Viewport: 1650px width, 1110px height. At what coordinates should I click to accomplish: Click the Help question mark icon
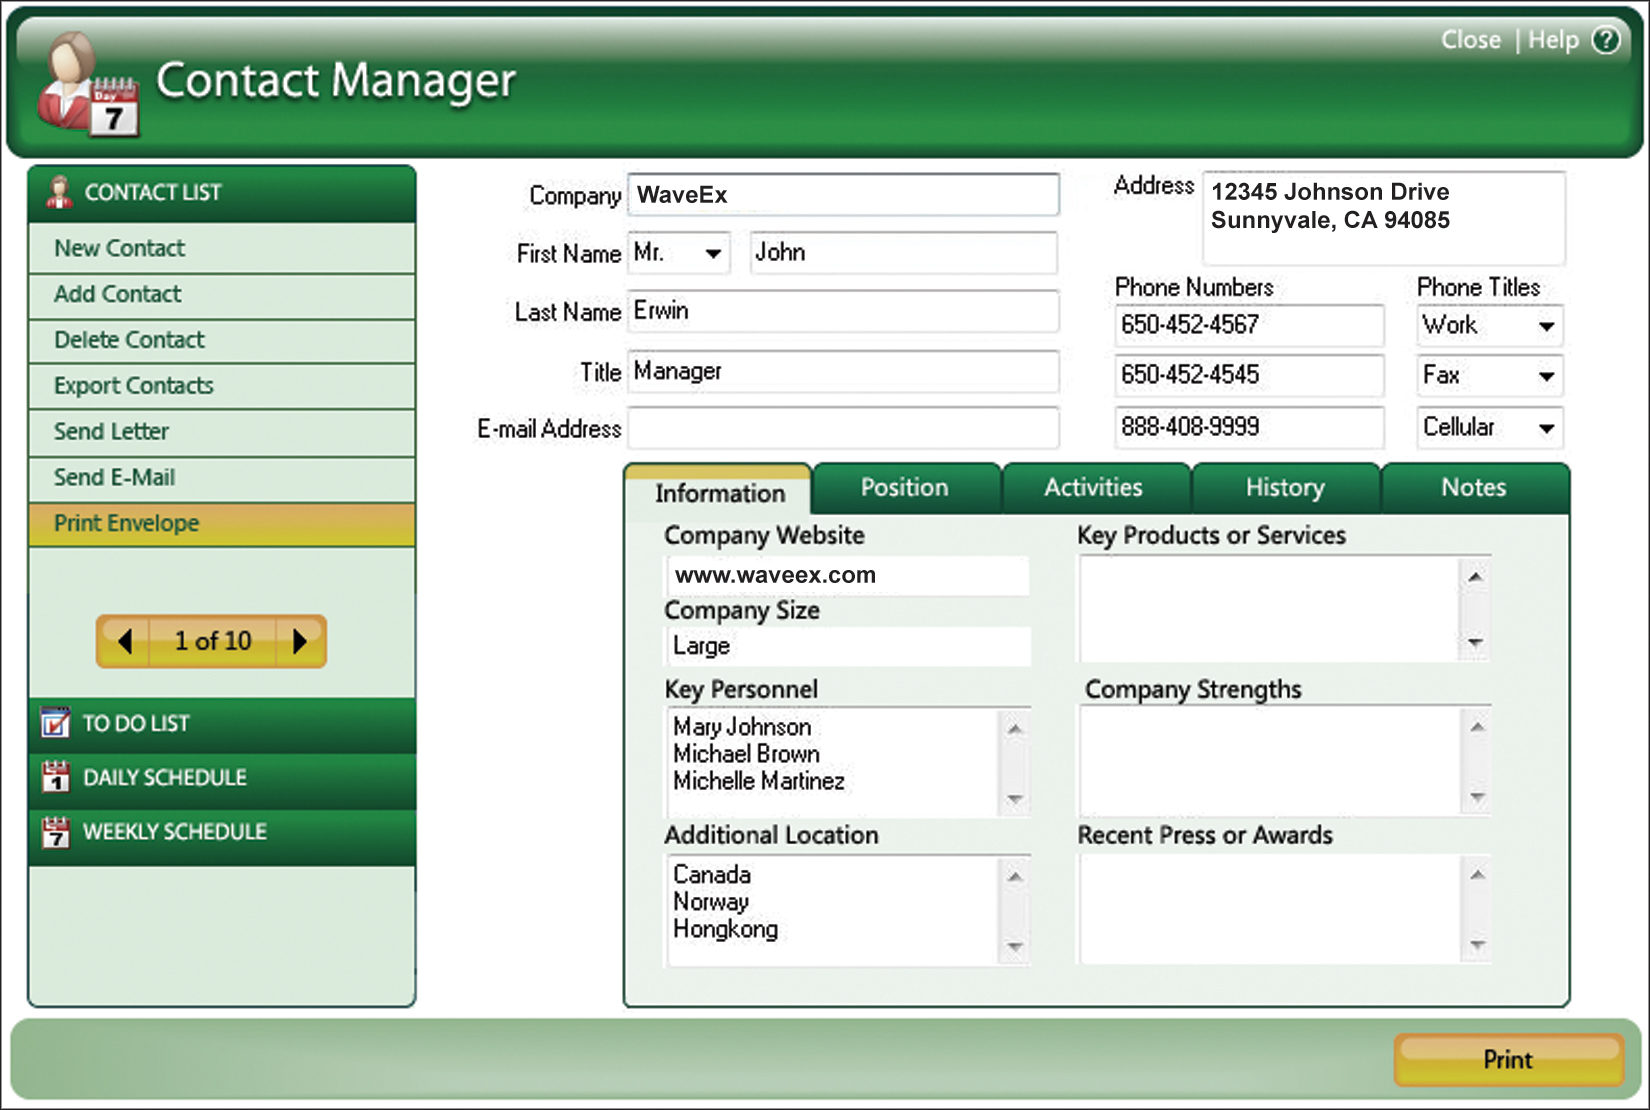coord(1606,40)
